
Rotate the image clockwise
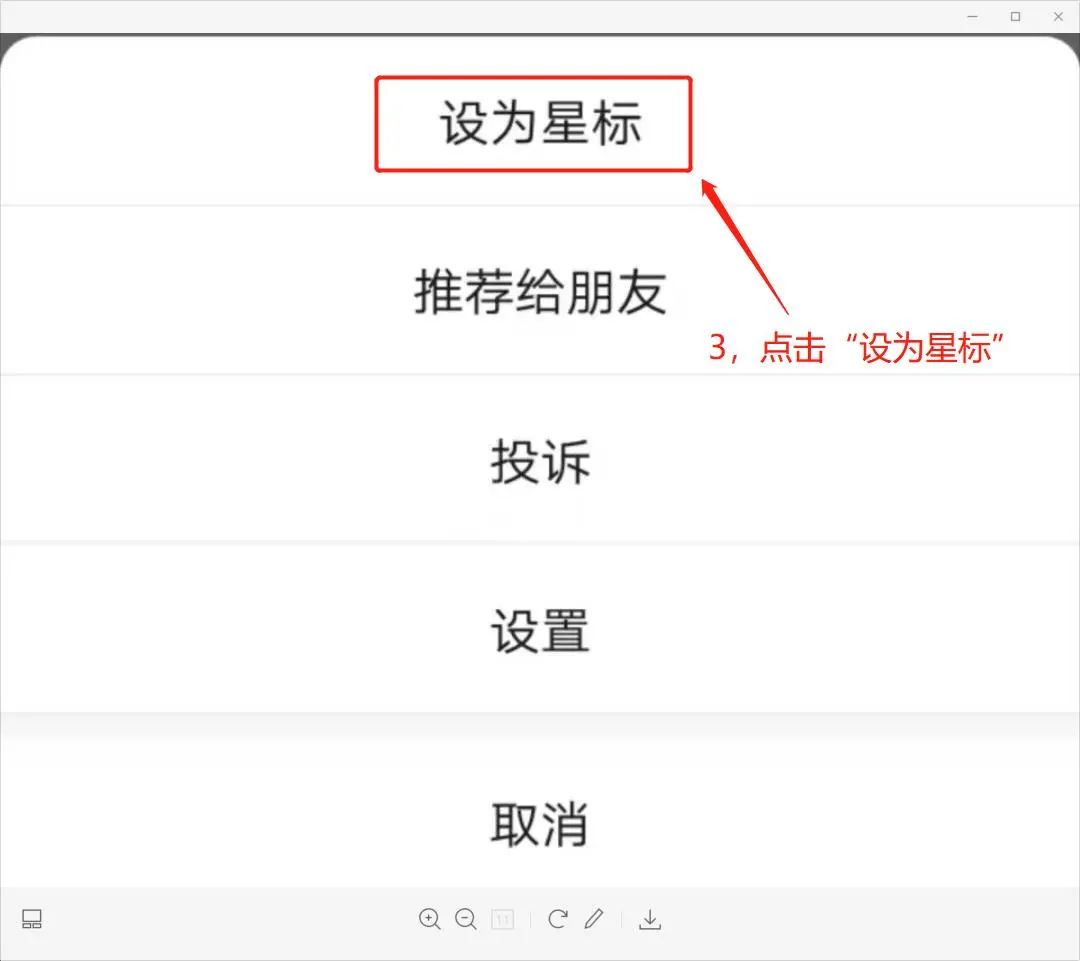coord(558,919)
